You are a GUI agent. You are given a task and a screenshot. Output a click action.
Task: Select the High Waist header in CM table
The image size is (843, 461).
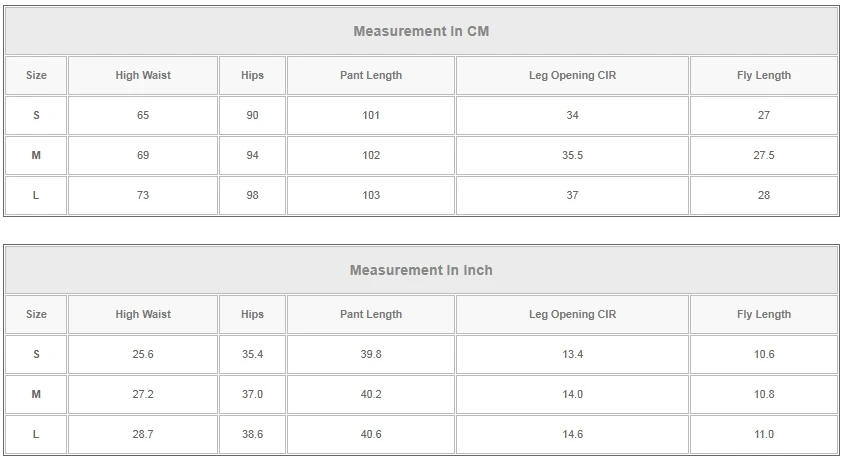pyautogui.click(x=143, y=76)
